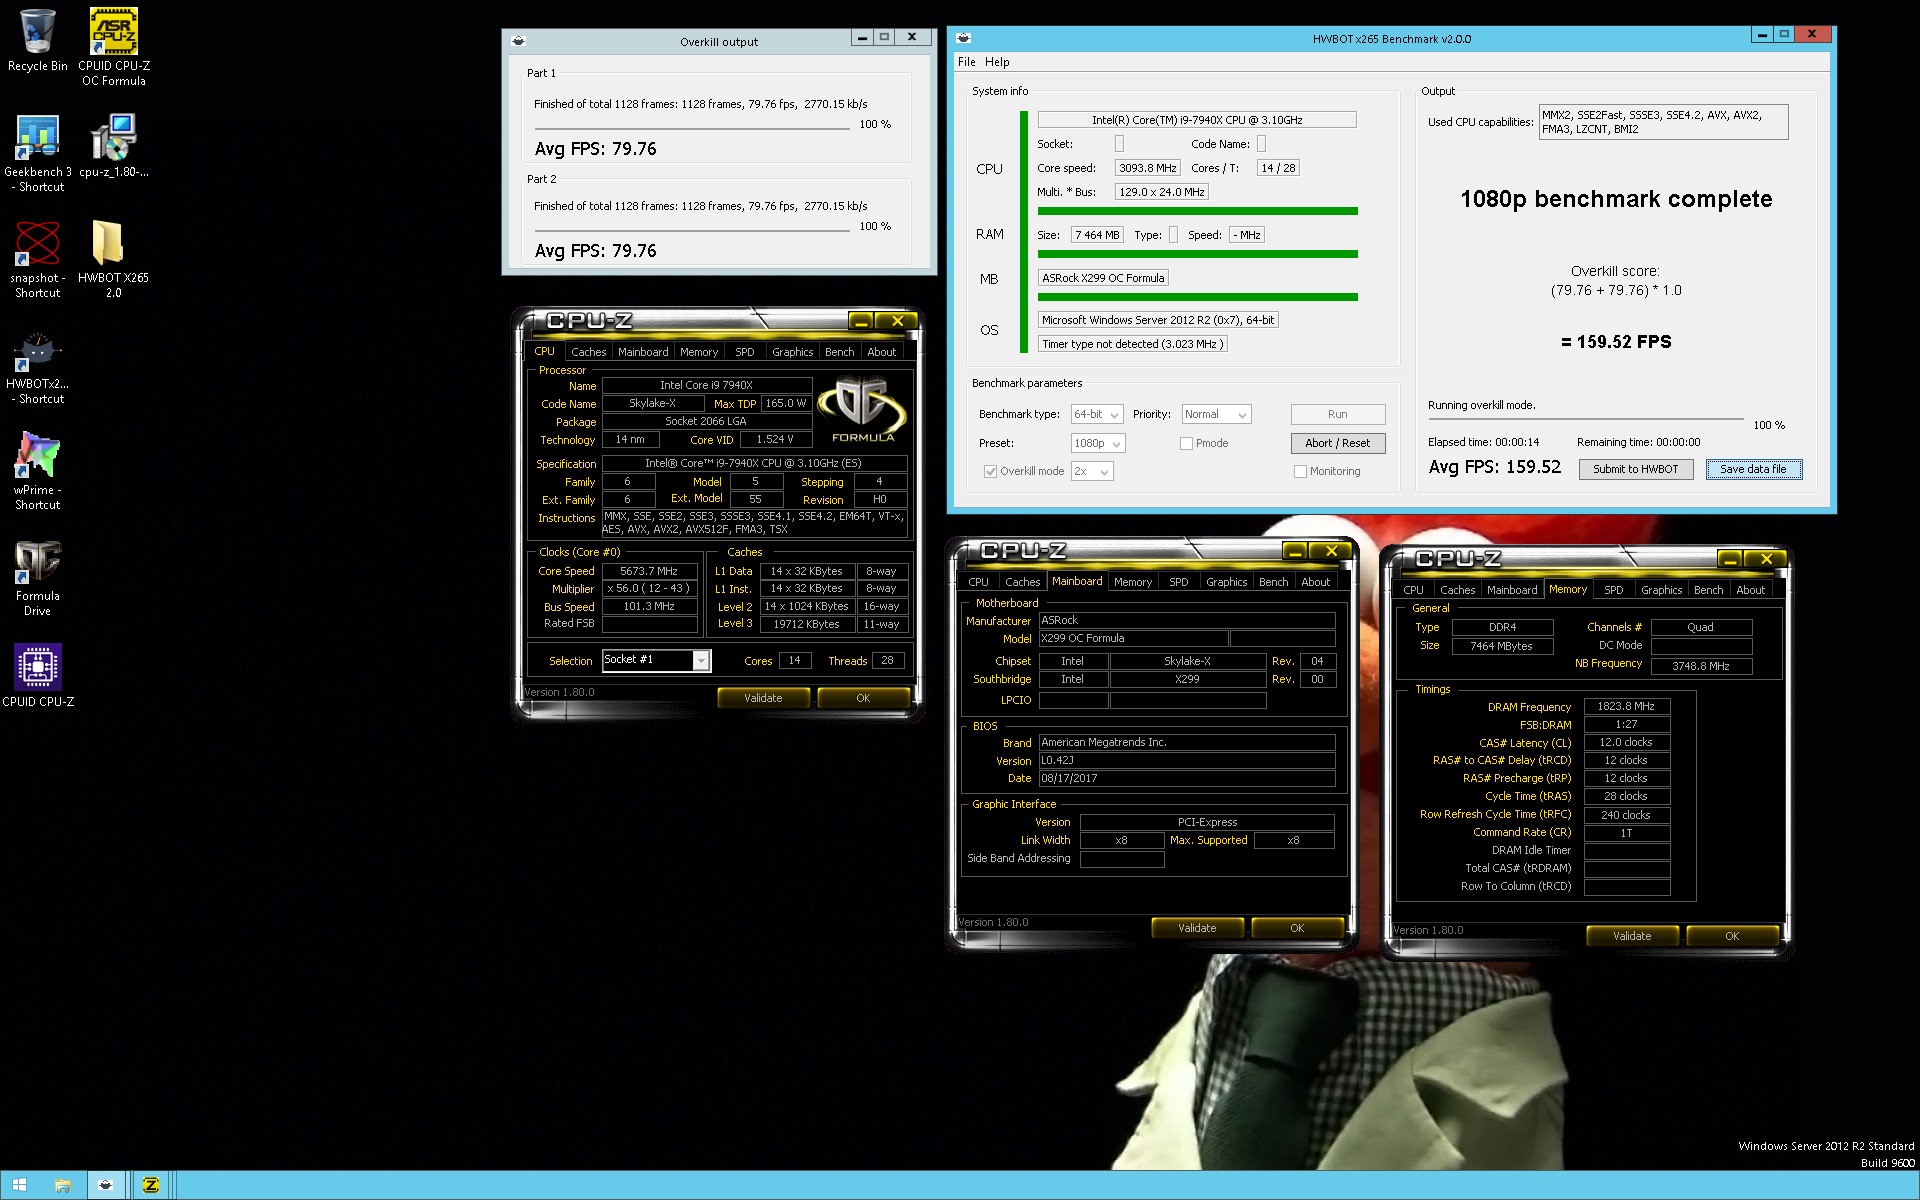Viewport: 1920px width, 1200px height.
Task: Enable the Monitoring checkbox
Action: (1300, 471)
